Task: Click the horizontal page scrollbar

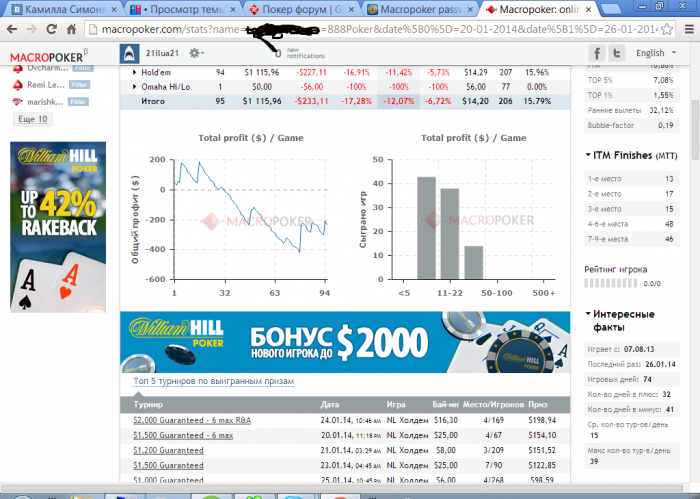Action: click(342, 487)
